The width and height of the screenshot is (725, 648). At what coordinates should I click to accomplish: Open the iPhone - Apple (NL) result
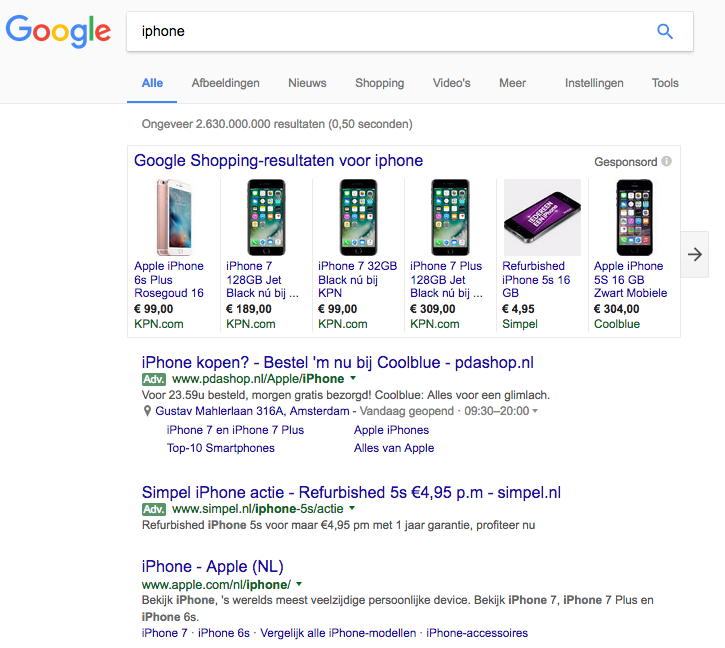point(213,567)
